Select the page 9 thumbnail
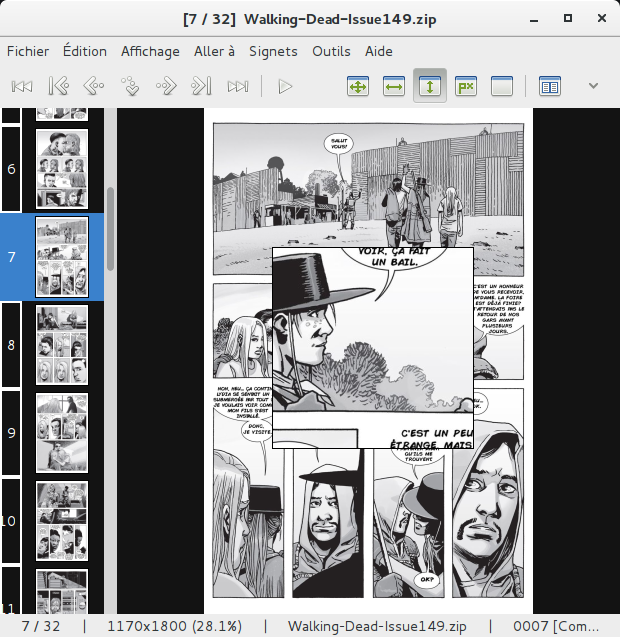The height and width of the screenshot is (637, 620). click(x=62, y=433)
